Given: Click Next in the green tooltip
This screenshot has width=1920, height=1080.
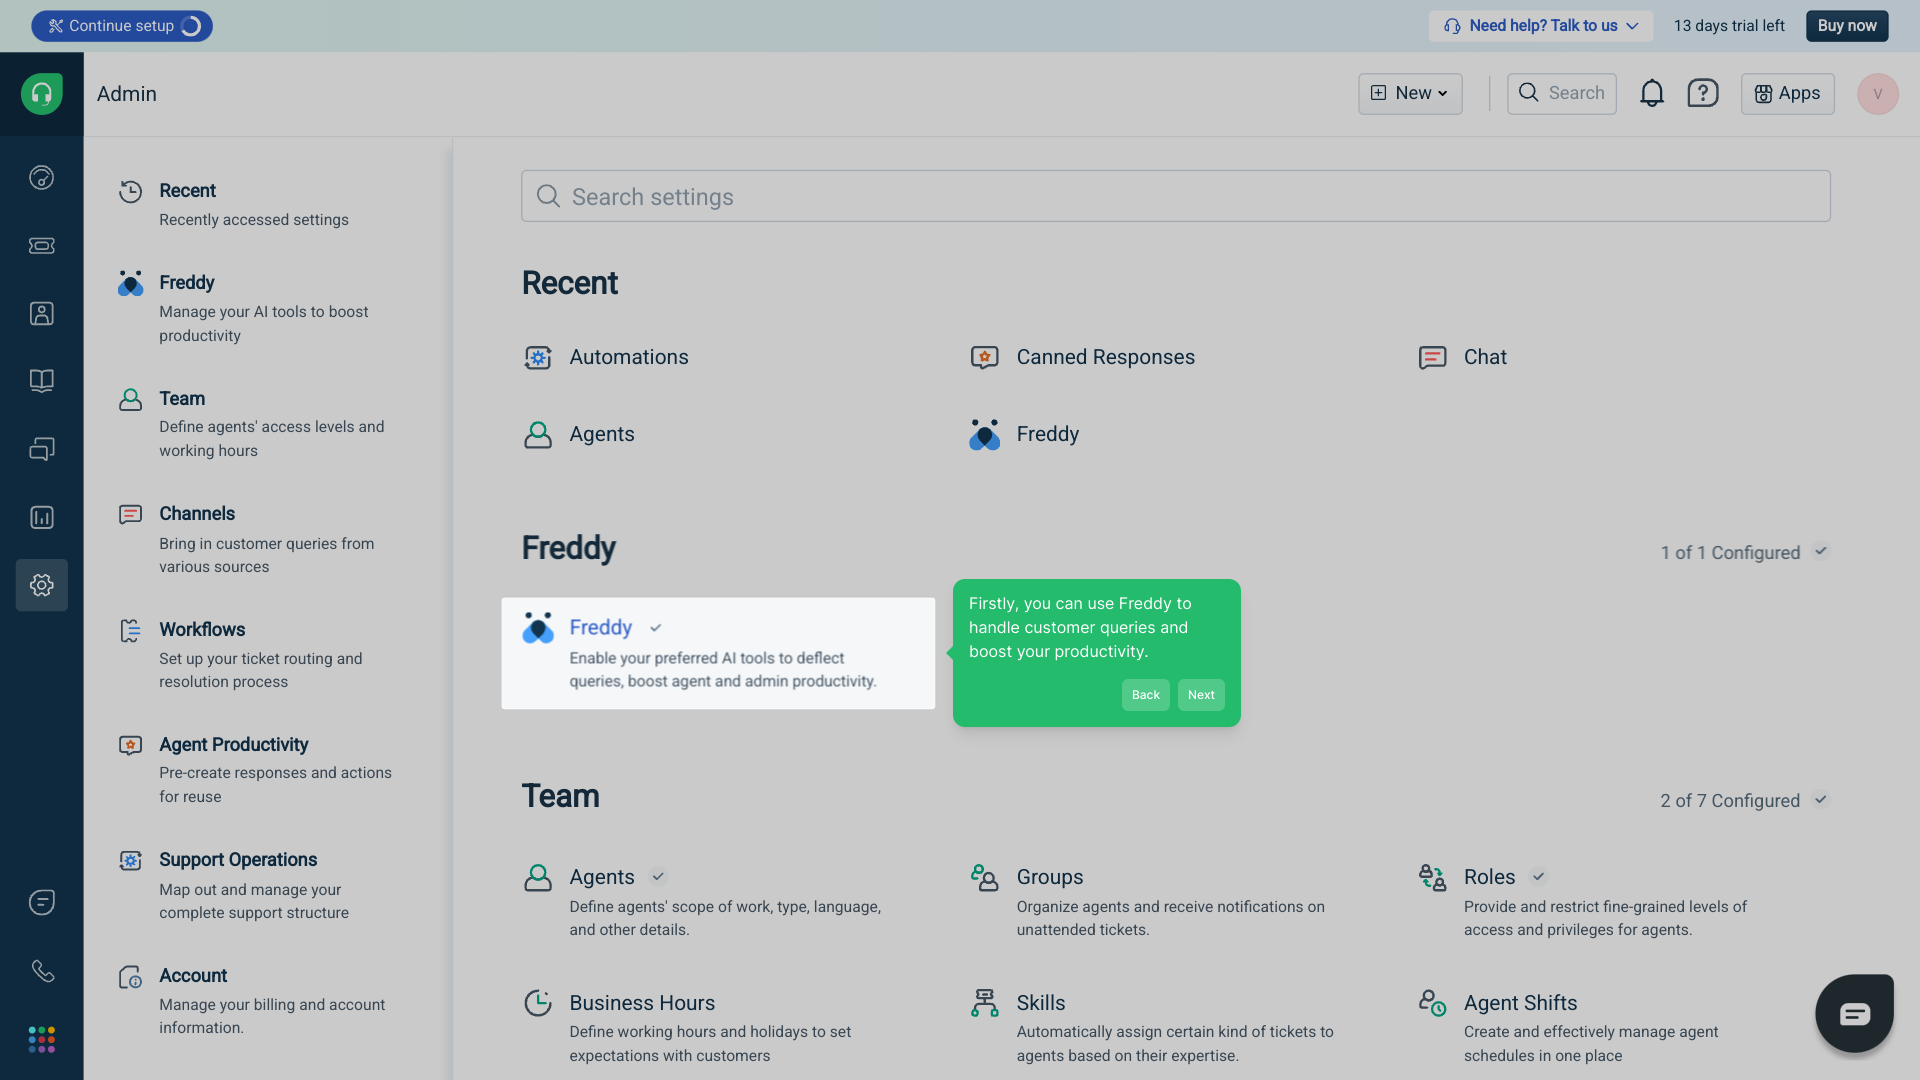Looking at the screenshot, I should click(x=1200, y=695).
